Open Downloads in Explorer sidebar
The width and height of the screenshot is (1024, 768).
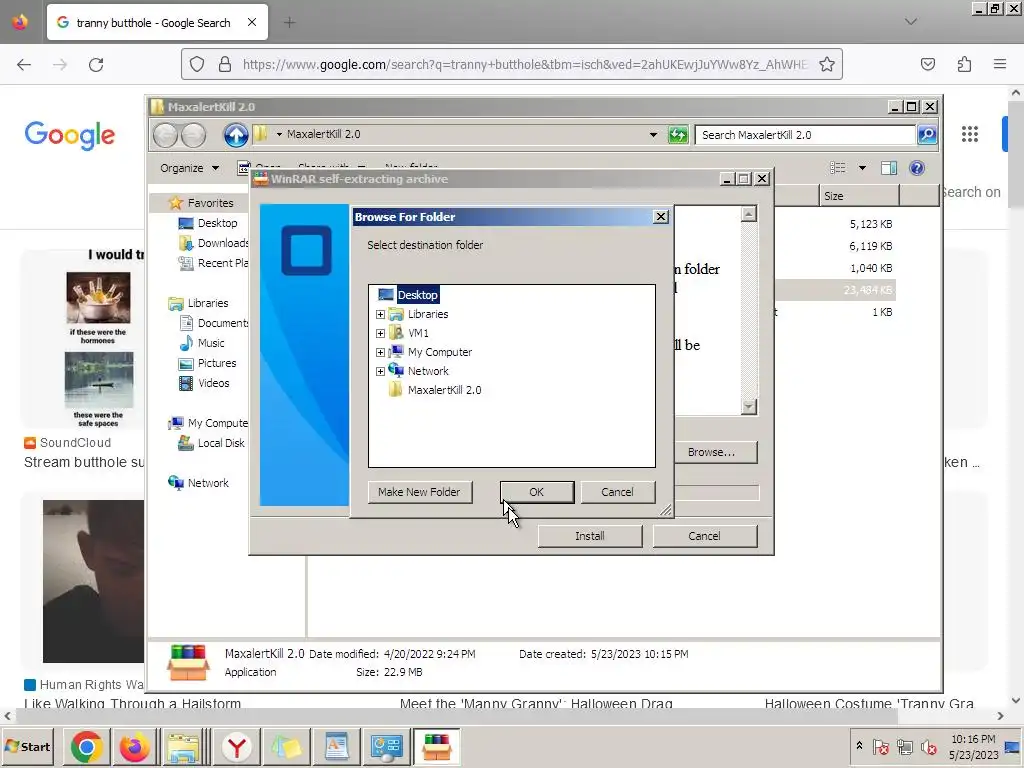223,243
